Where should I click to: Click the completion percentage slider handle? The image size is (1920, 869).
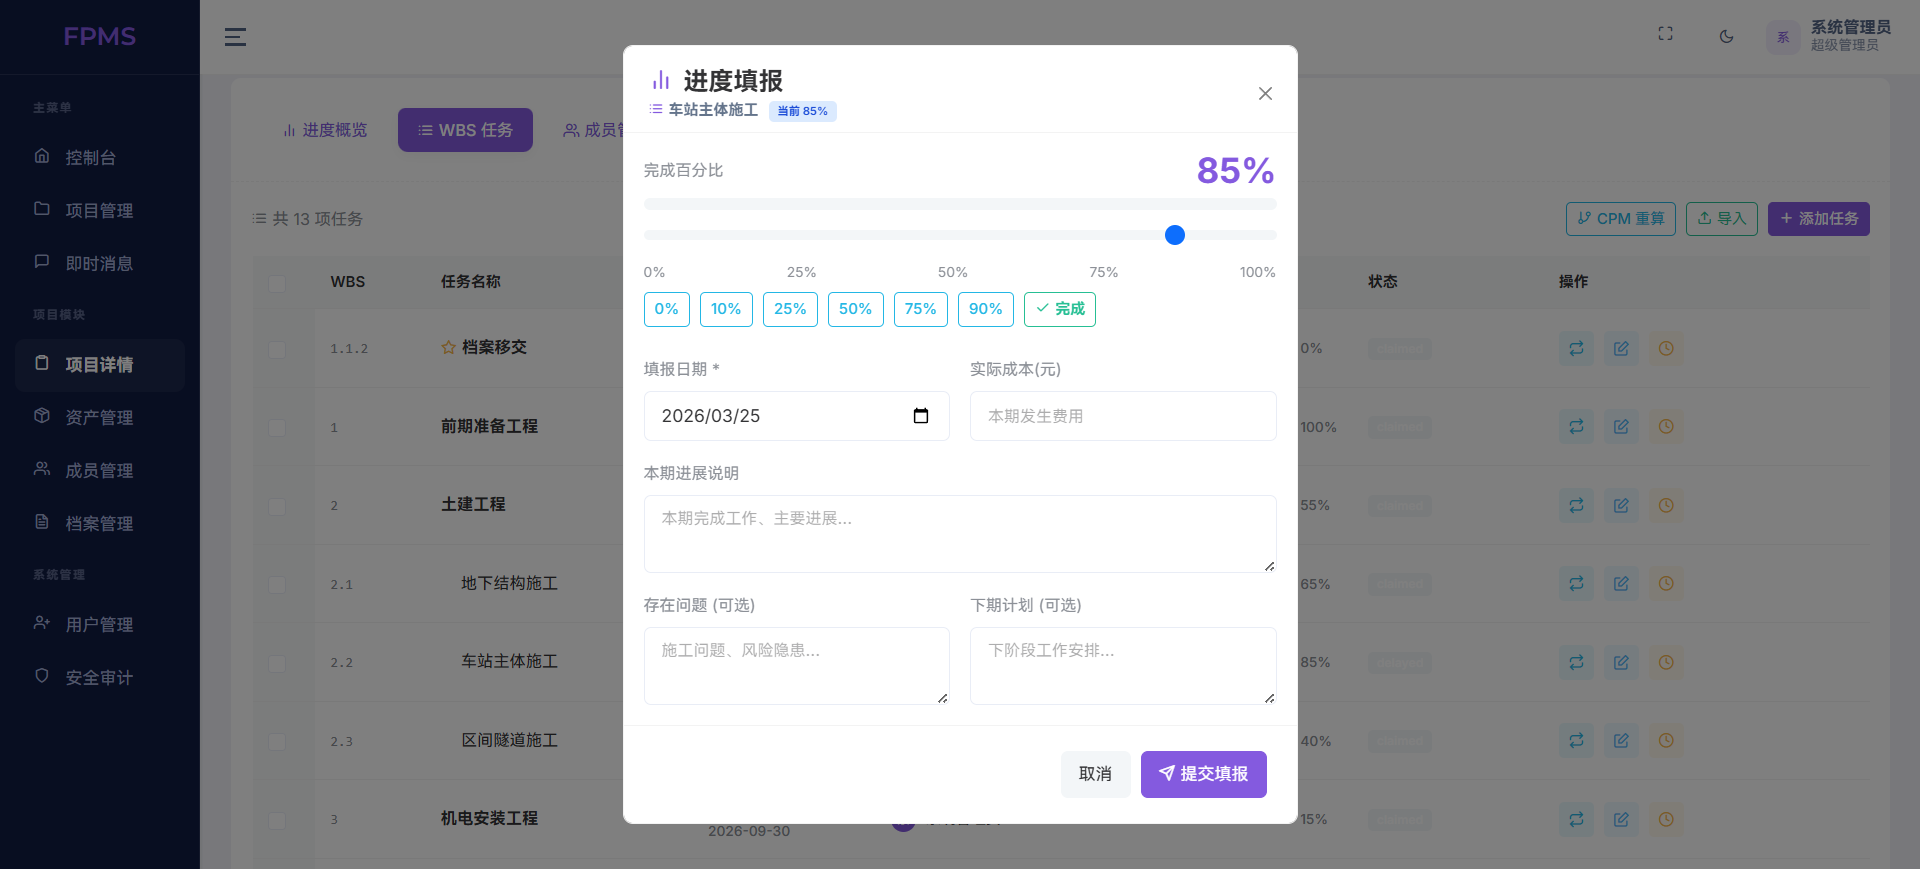point(1175,235)
